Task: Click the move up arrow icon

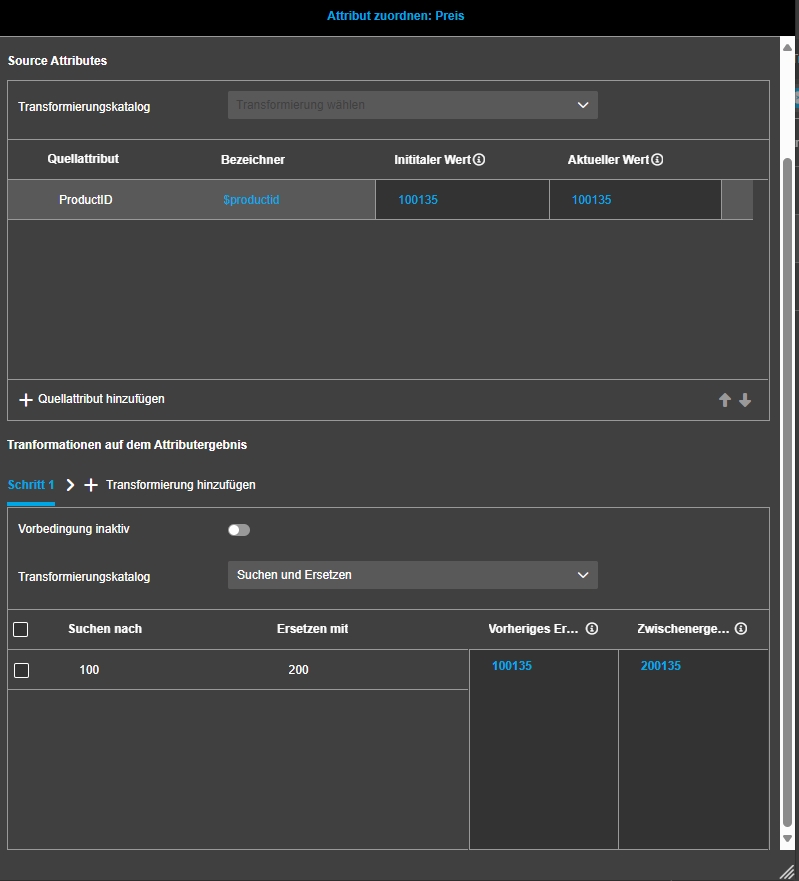Action: [x=725, y=400]
